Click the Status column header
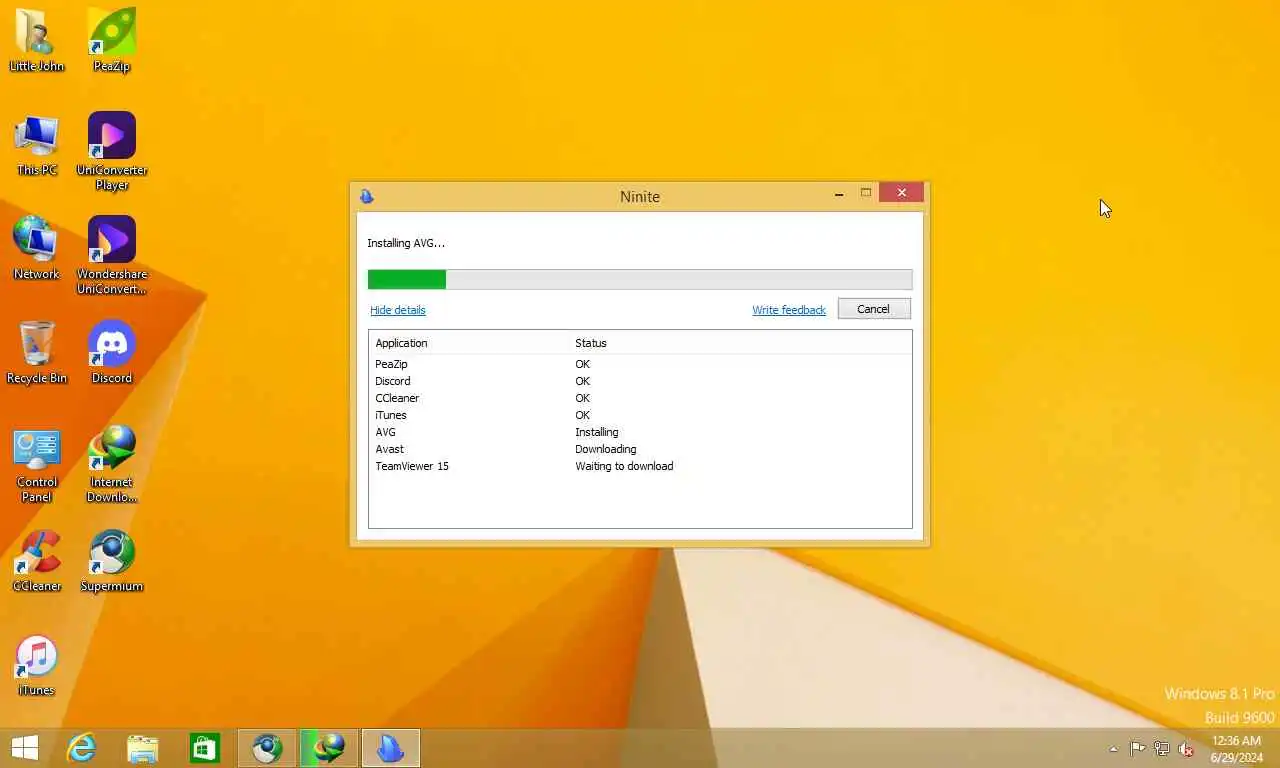This screenshot has width=1280, height=768. pyautogui.click(x=740, y=343)
